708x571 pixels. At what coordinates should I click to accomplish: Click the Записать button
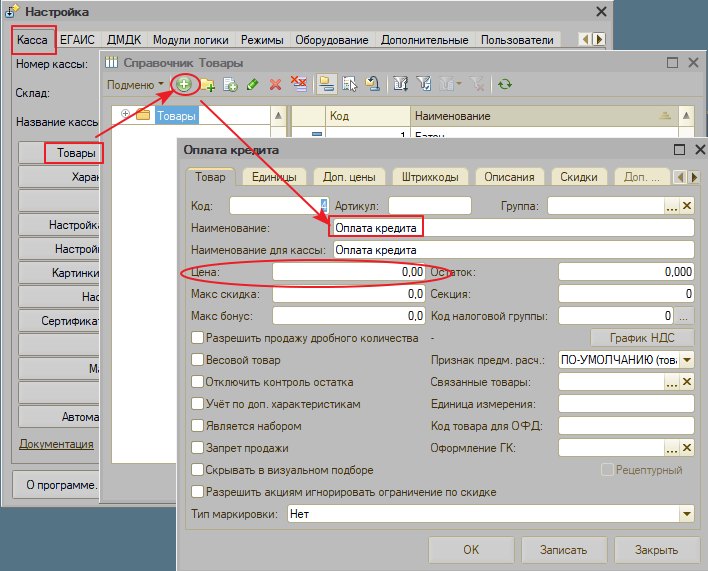[564, 550]
